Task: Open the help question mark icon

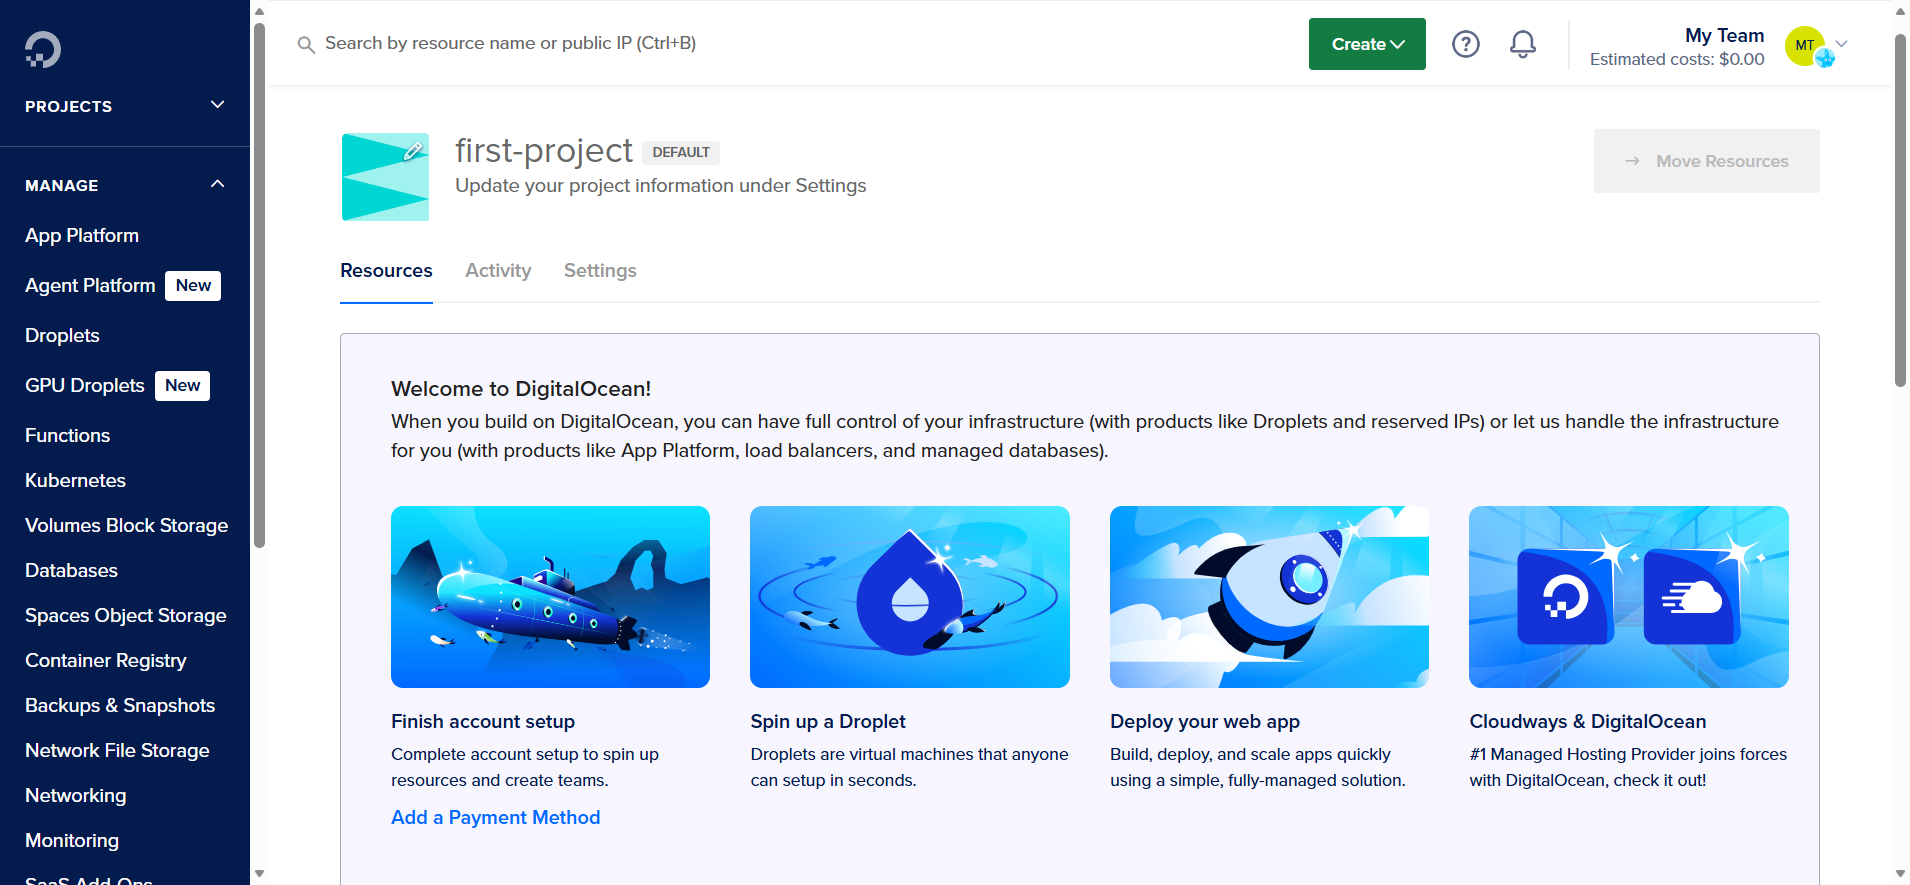Action: coord(1466,44)
